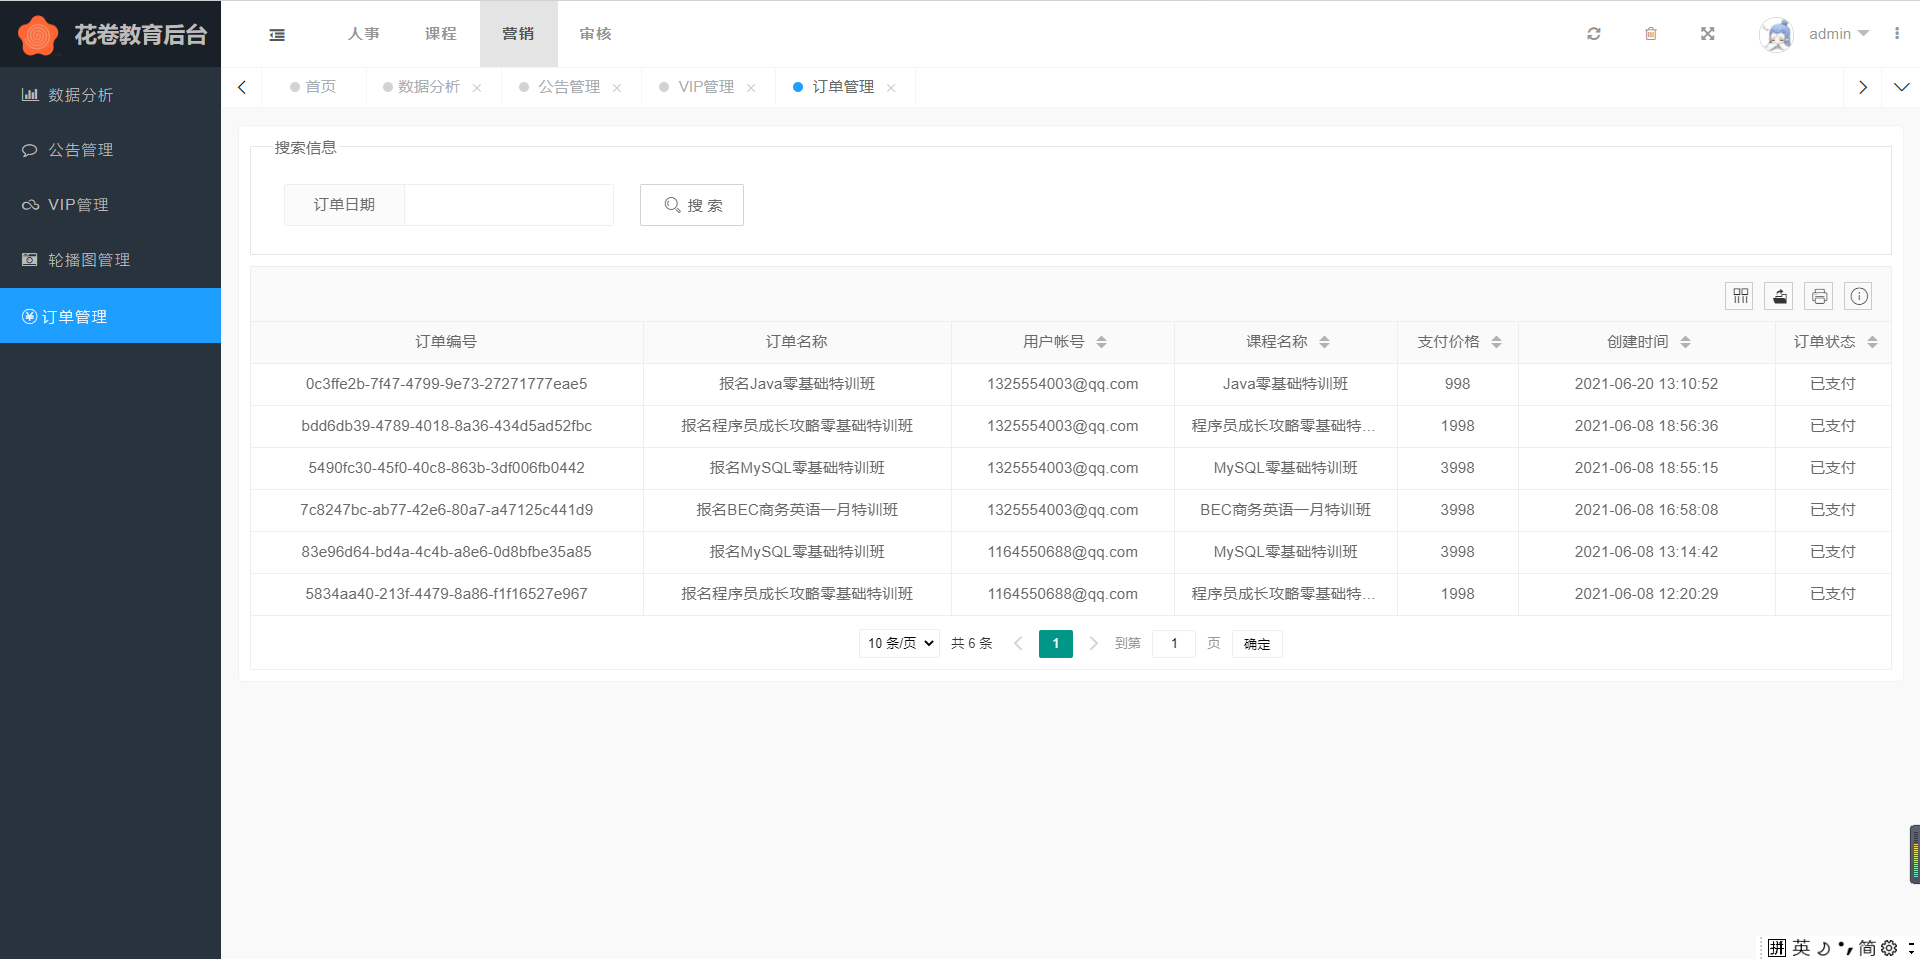Click the 订单日期 date input field

[509, 205]
